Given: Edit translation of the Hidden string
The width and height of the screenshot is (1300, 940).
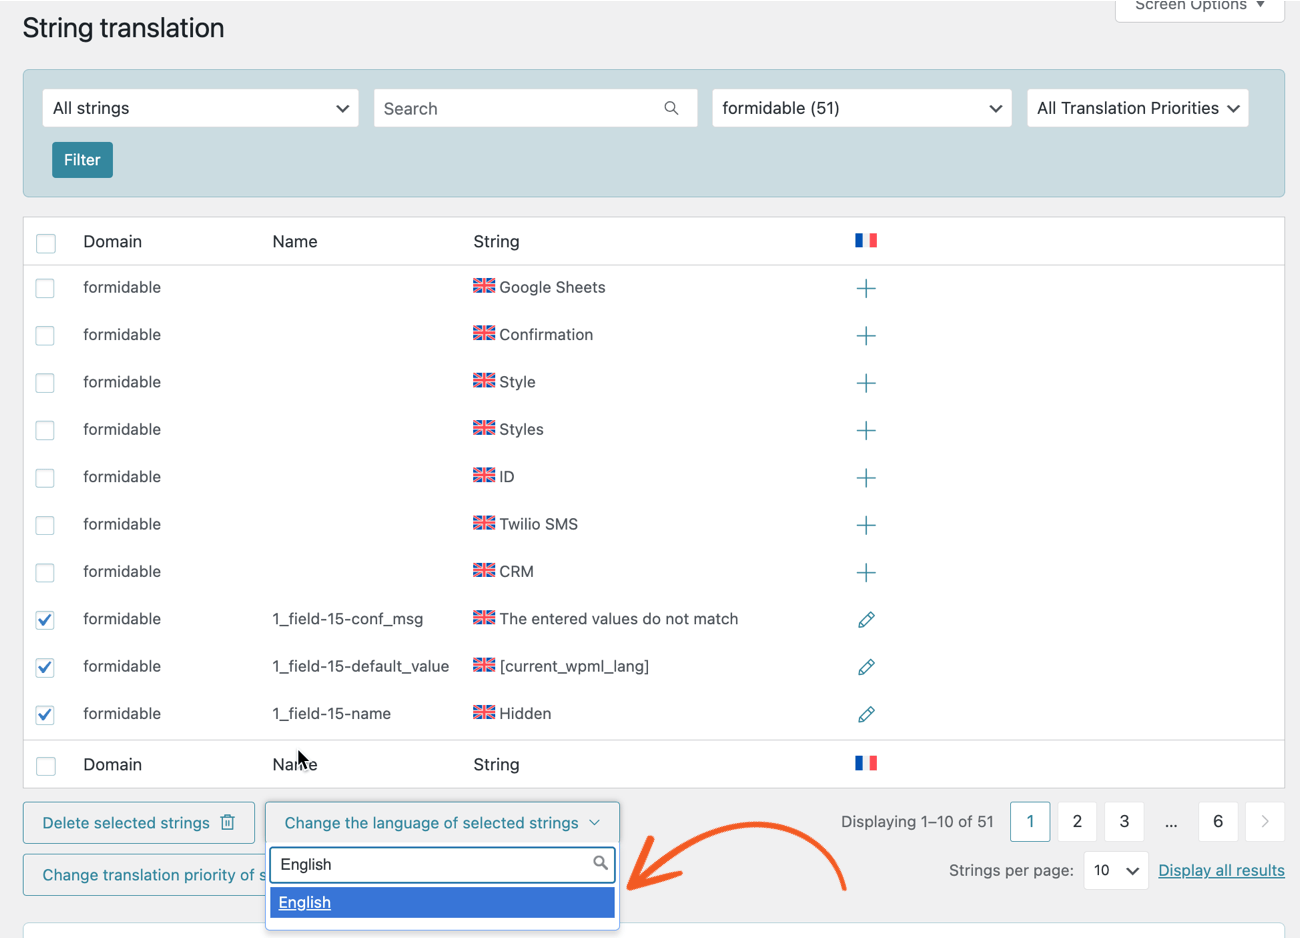Looking at the screenshot, I should tap(866, 714).
